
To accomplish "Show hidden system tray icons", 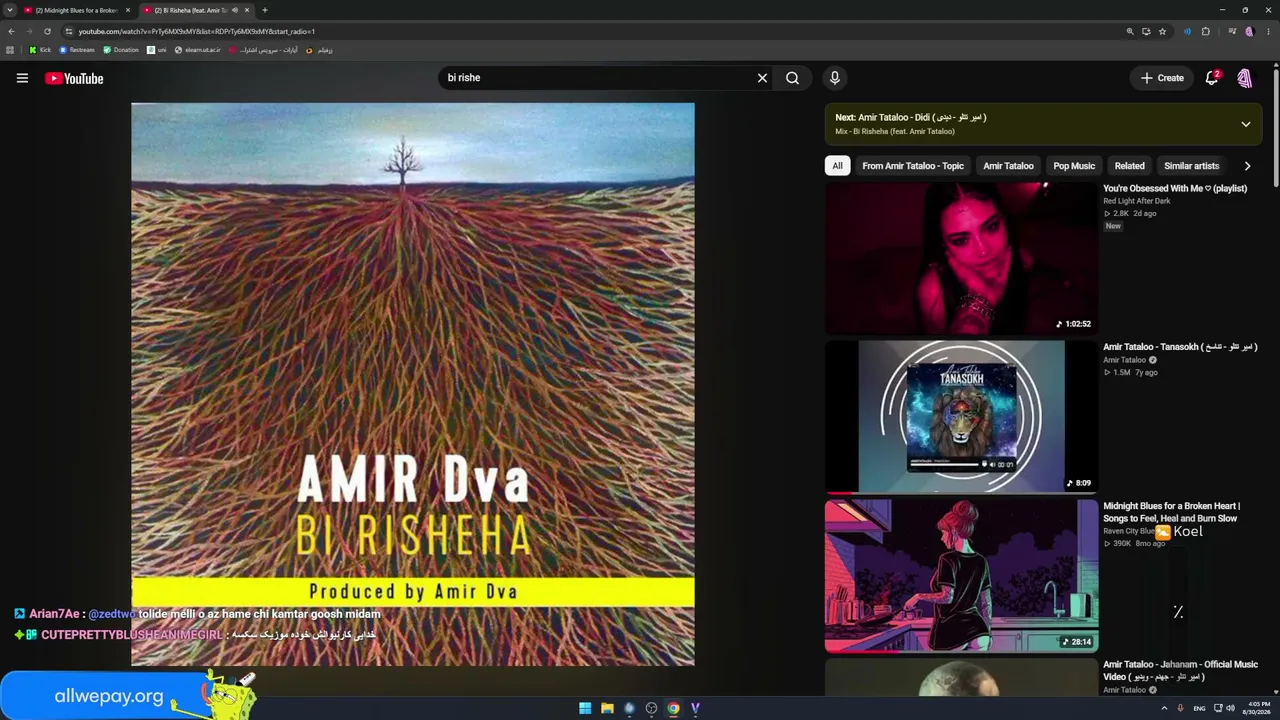I will tap(1164, 708).
